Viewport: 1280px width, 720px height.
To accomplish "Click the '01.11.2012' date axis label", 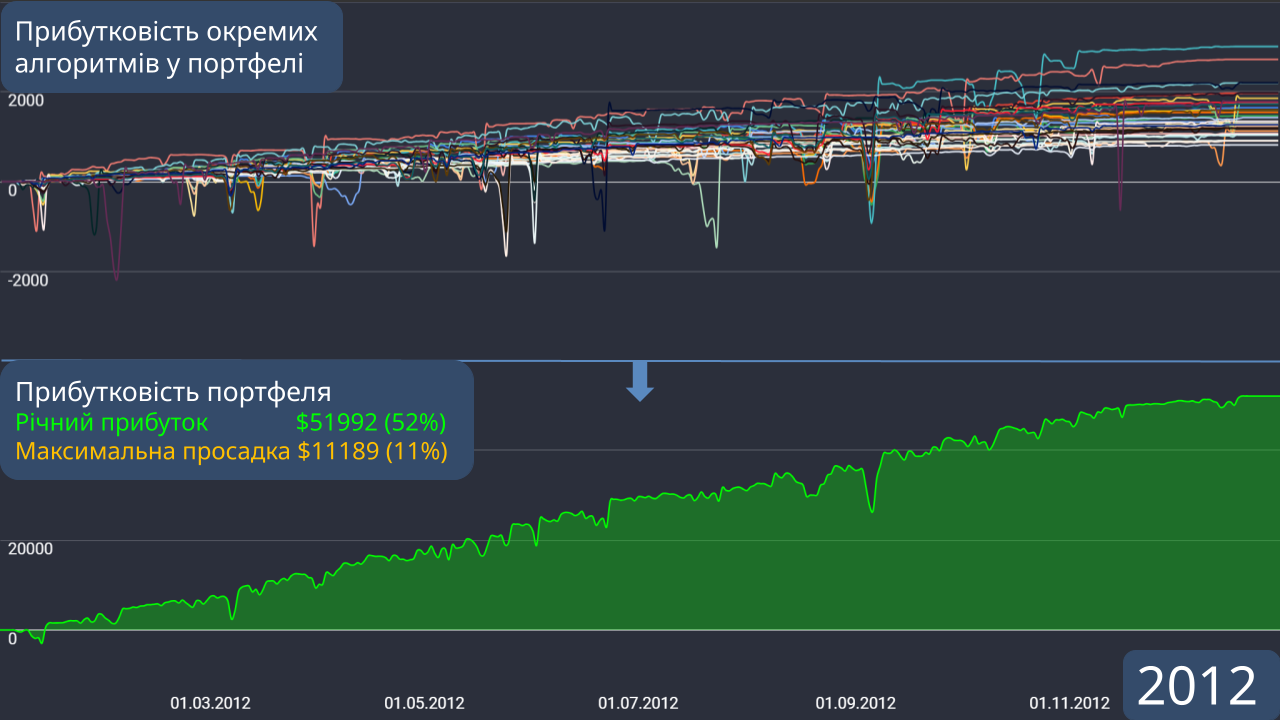I will (x=1069, y=703).
